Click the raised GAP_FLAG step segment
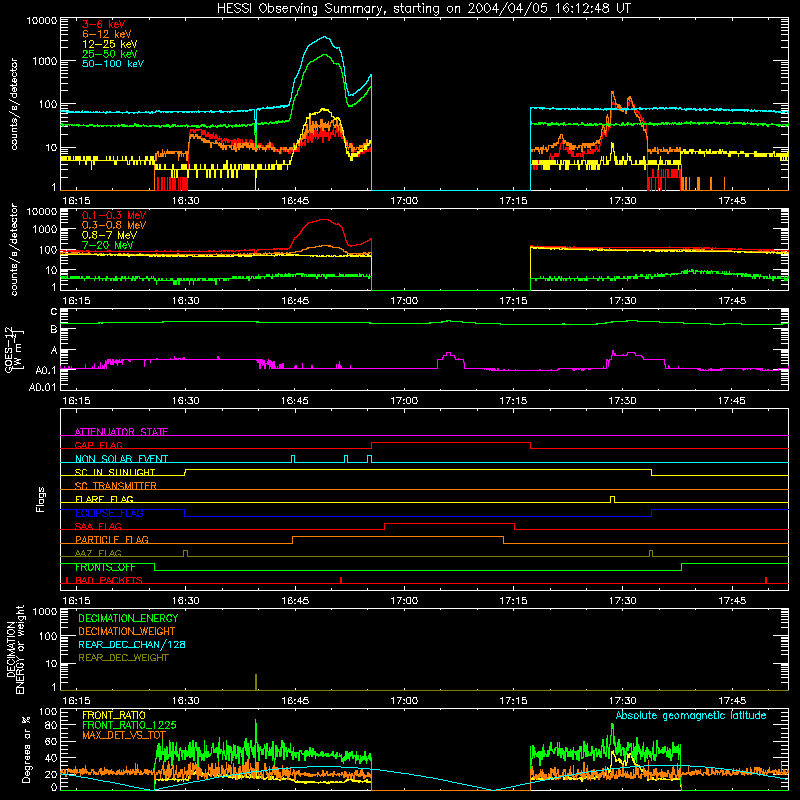 tap(451, 443)
